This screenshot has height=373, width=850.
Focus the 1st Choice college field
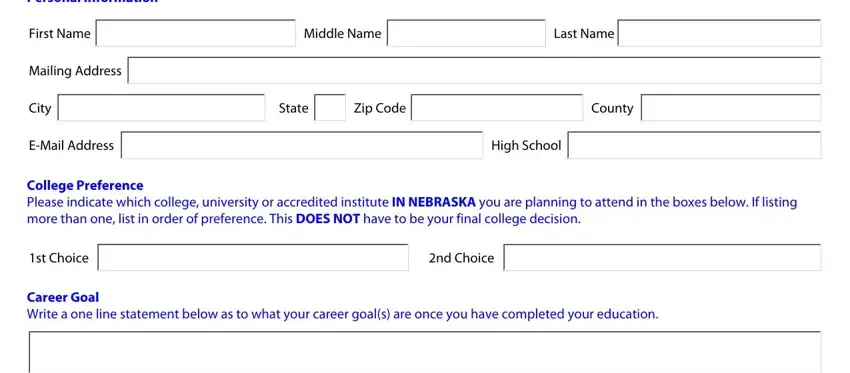pos(253,258)
